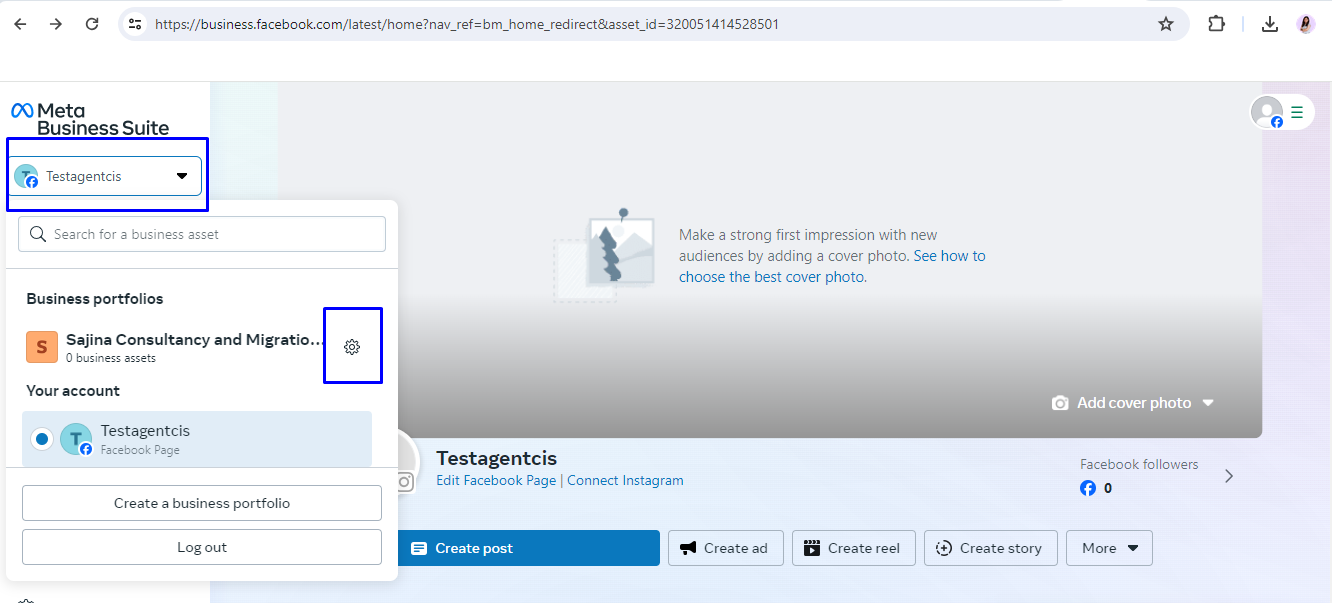Click the Your account heading
This screenshot has height=603, width=1332.
tap(73, 391)
